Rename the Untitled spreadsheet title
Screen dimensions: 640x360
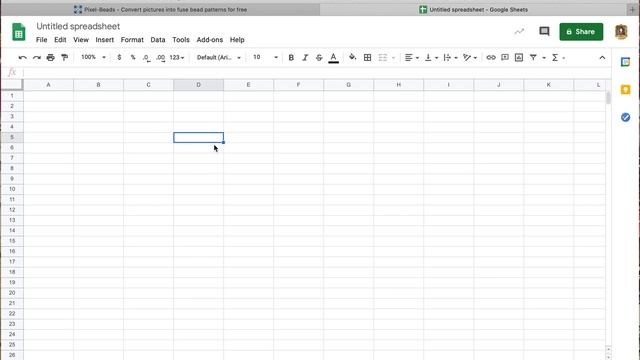coord(78,26)
